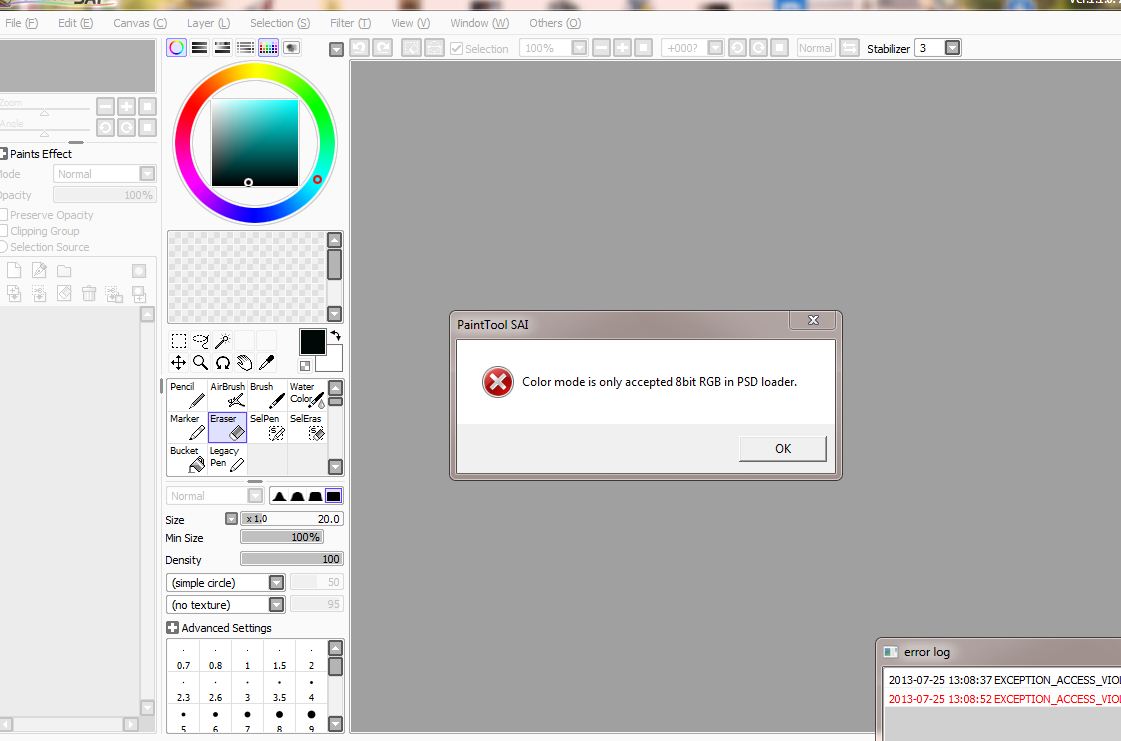
Task: Select the SelPen tool
Action: [267, 427]
